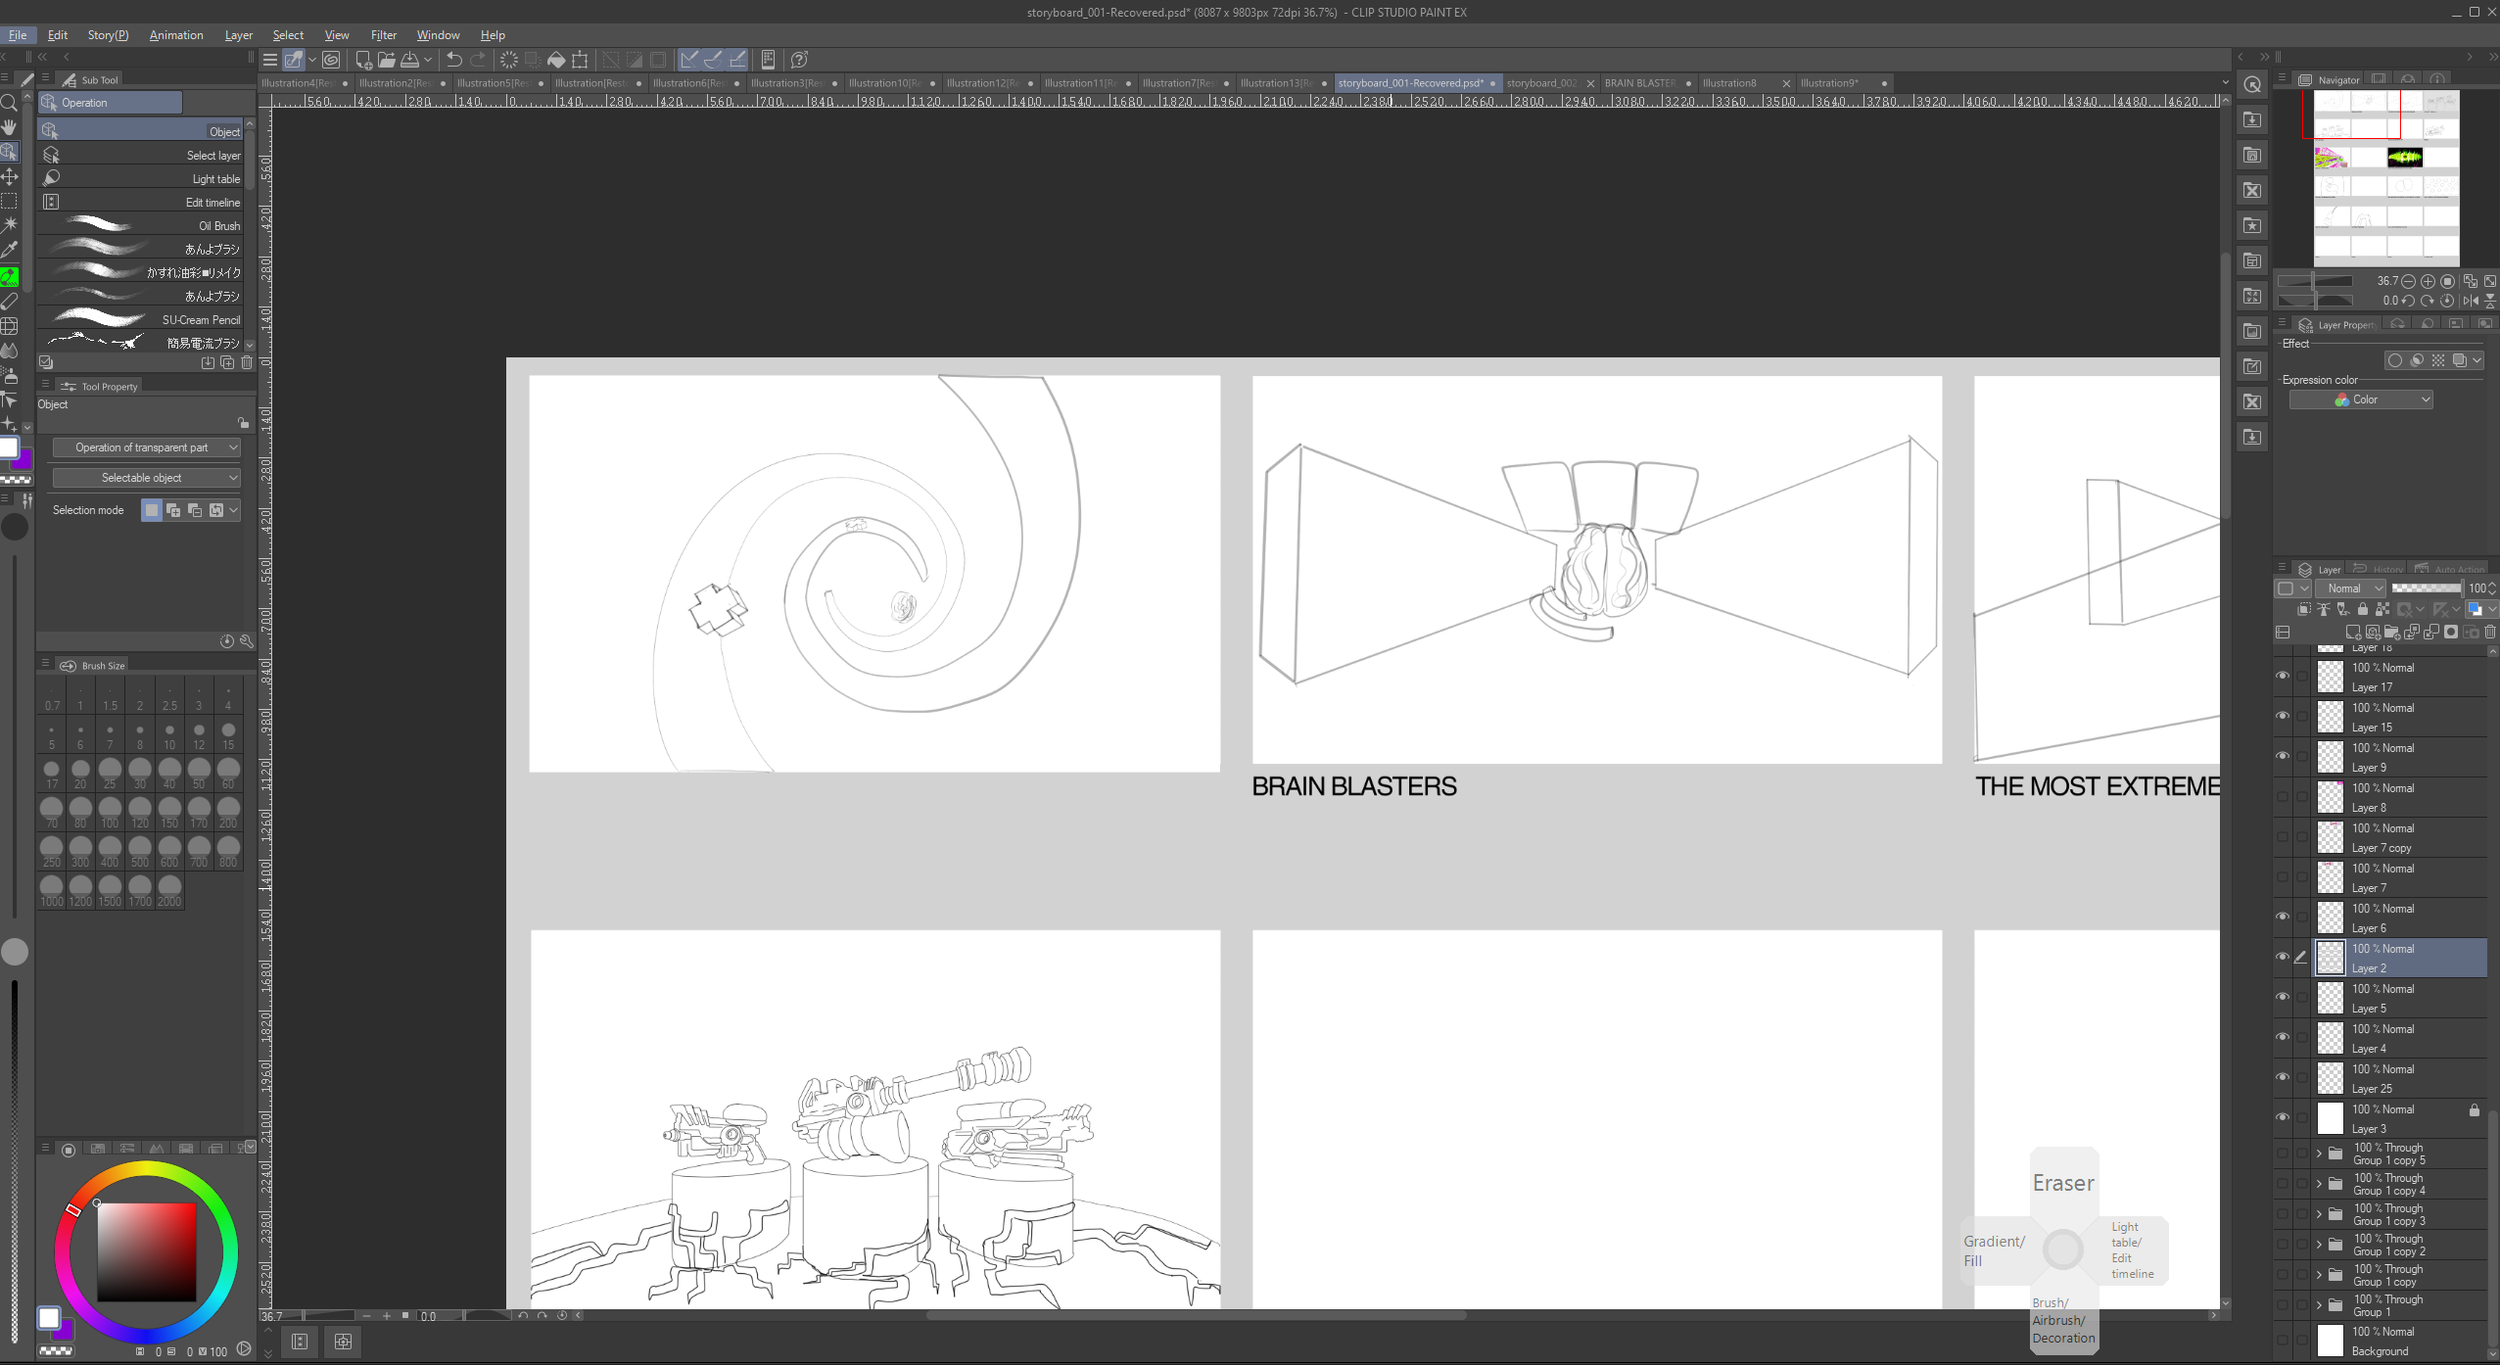2500x1365 pixels.
Task: Toggle Snap to Ruler in the command bar
Action: coord(689,60)
